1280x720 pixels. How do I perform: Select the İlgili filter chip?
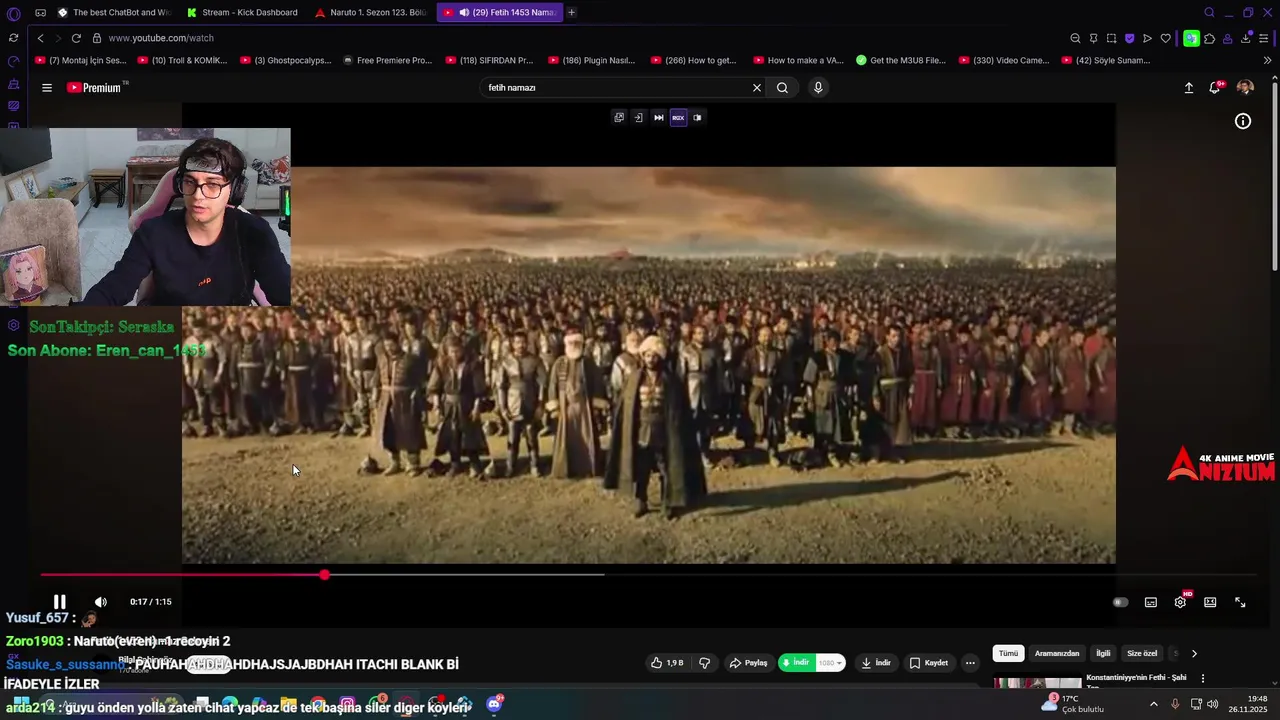1103,653
